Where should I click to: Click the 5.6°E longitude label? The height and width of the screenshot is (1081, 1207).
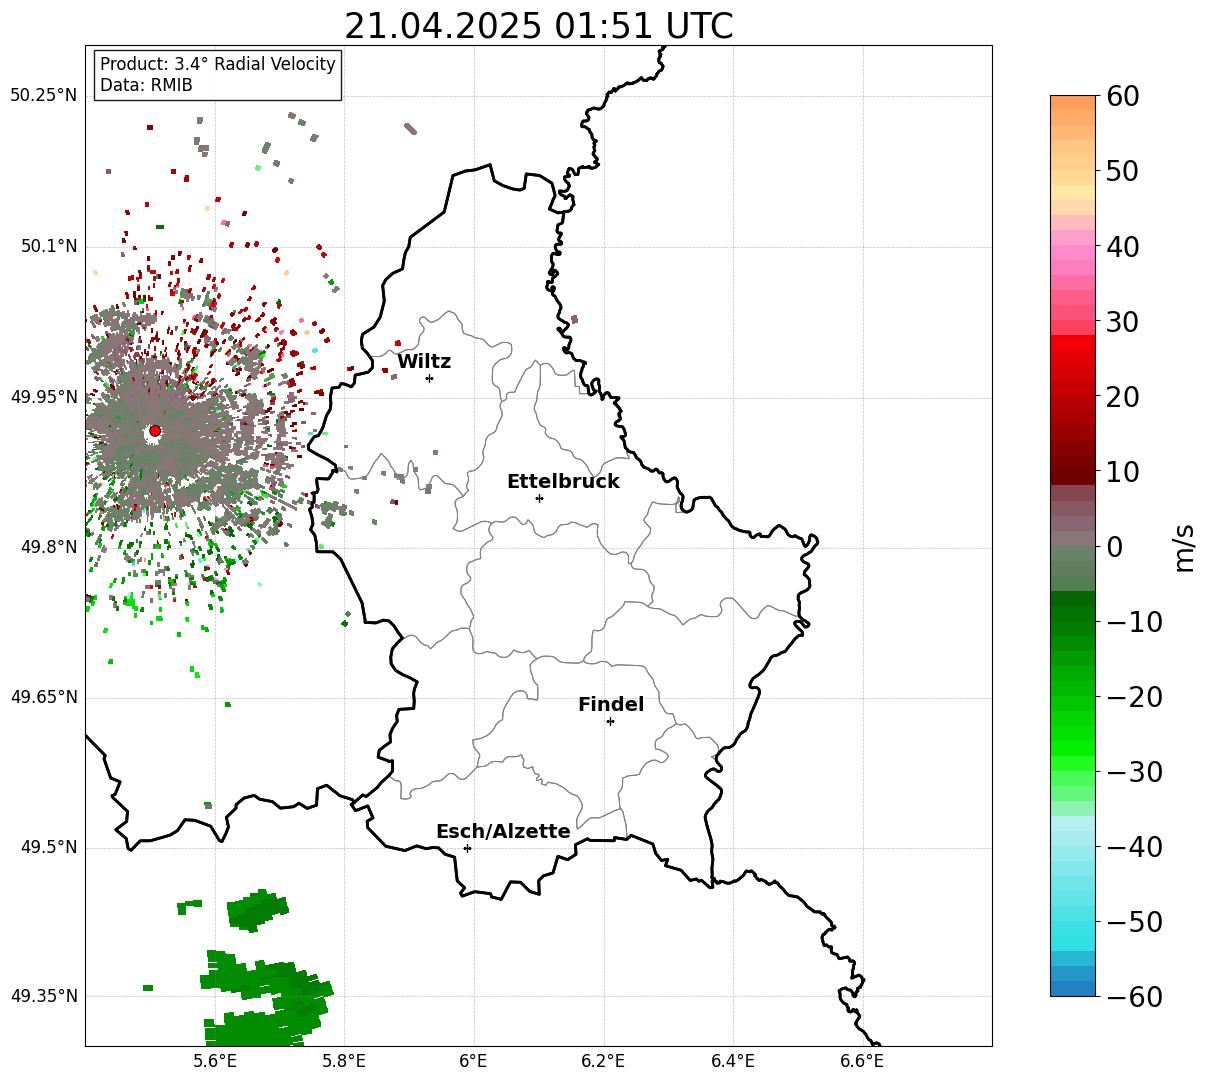[x=215, y=1061]
